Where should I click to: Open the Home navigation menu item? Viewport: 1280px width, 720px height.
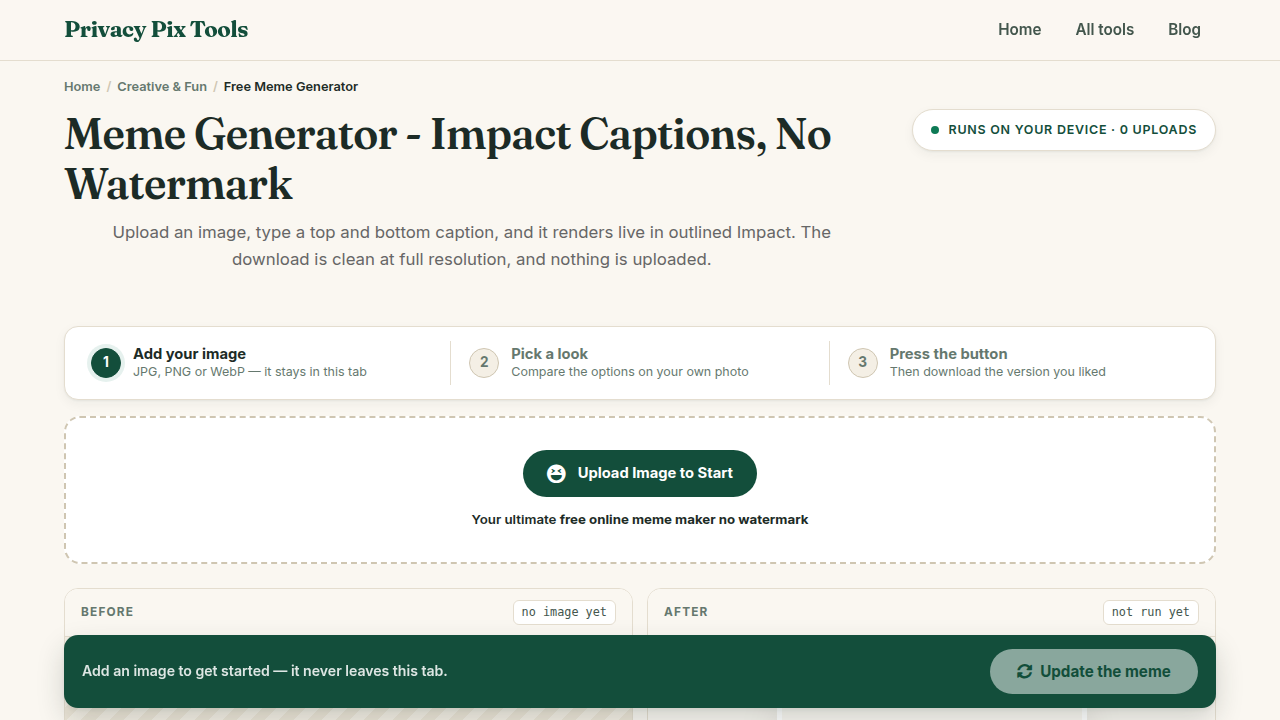(1020, 30)
